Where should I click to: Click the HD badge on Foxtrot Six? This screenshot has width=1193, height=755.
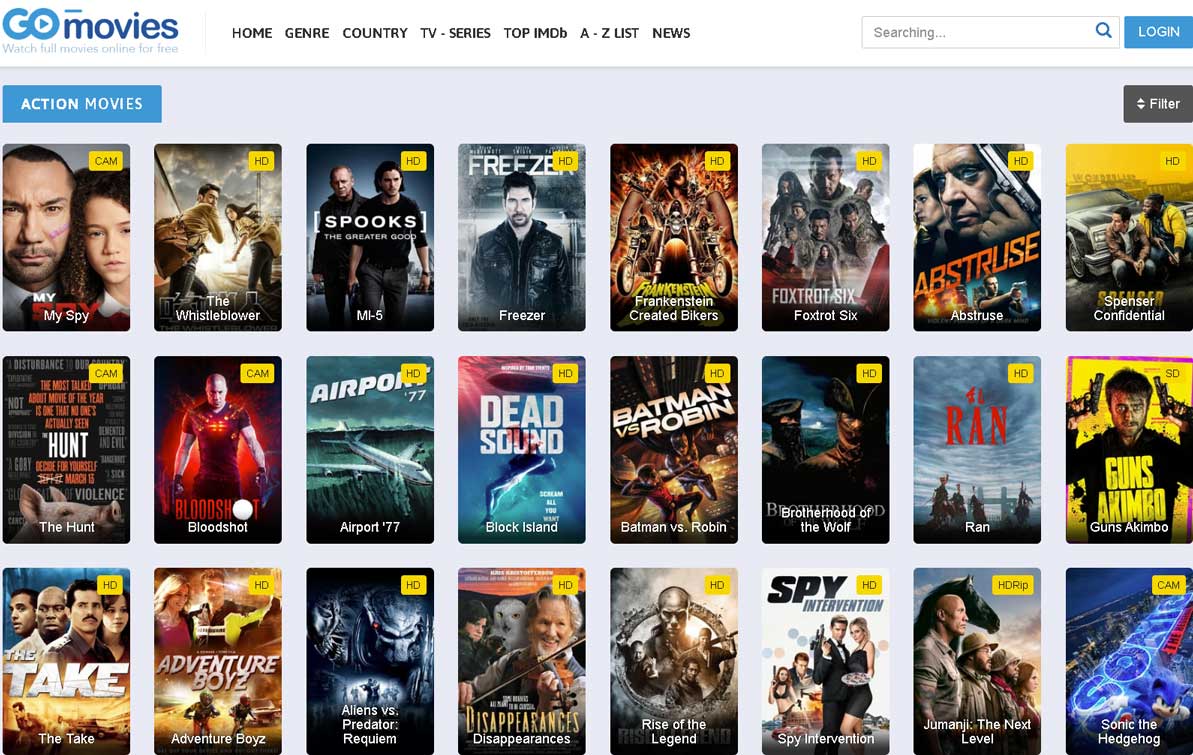(869, 161)
